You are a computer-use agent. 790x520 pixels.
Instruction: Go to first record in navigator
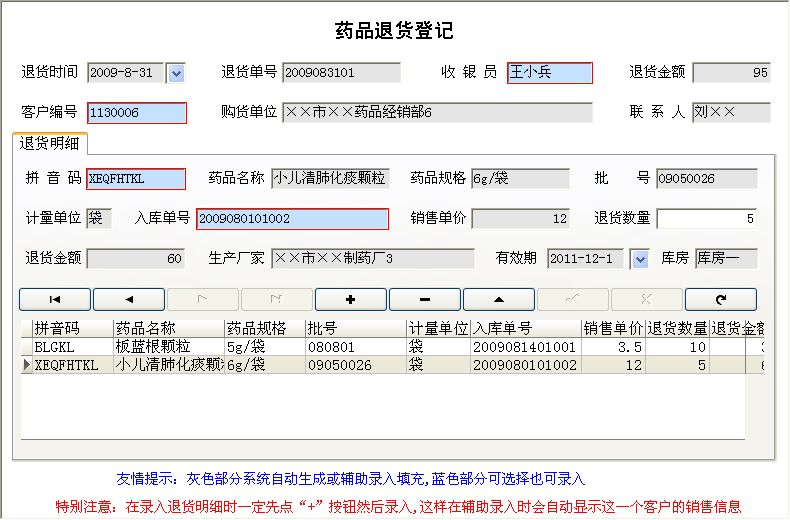point(55,299)
